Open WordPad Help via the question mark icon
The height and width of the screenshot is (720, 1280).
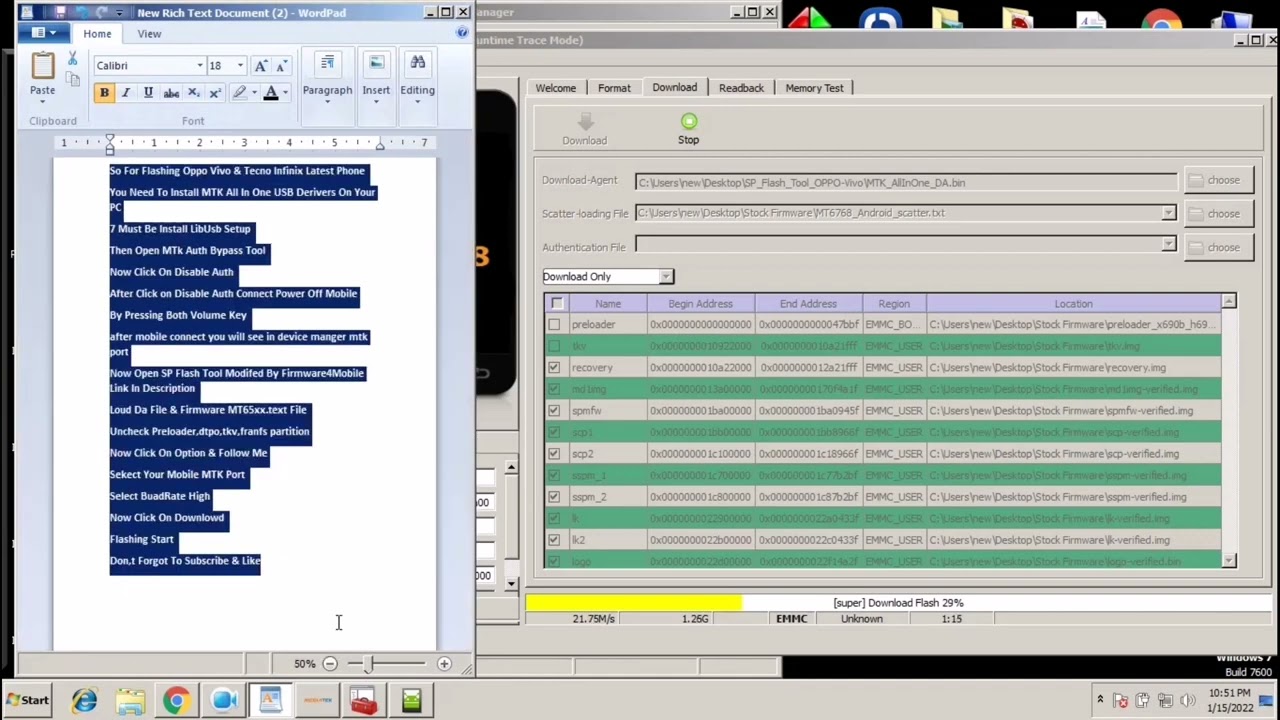click(462, 33)
